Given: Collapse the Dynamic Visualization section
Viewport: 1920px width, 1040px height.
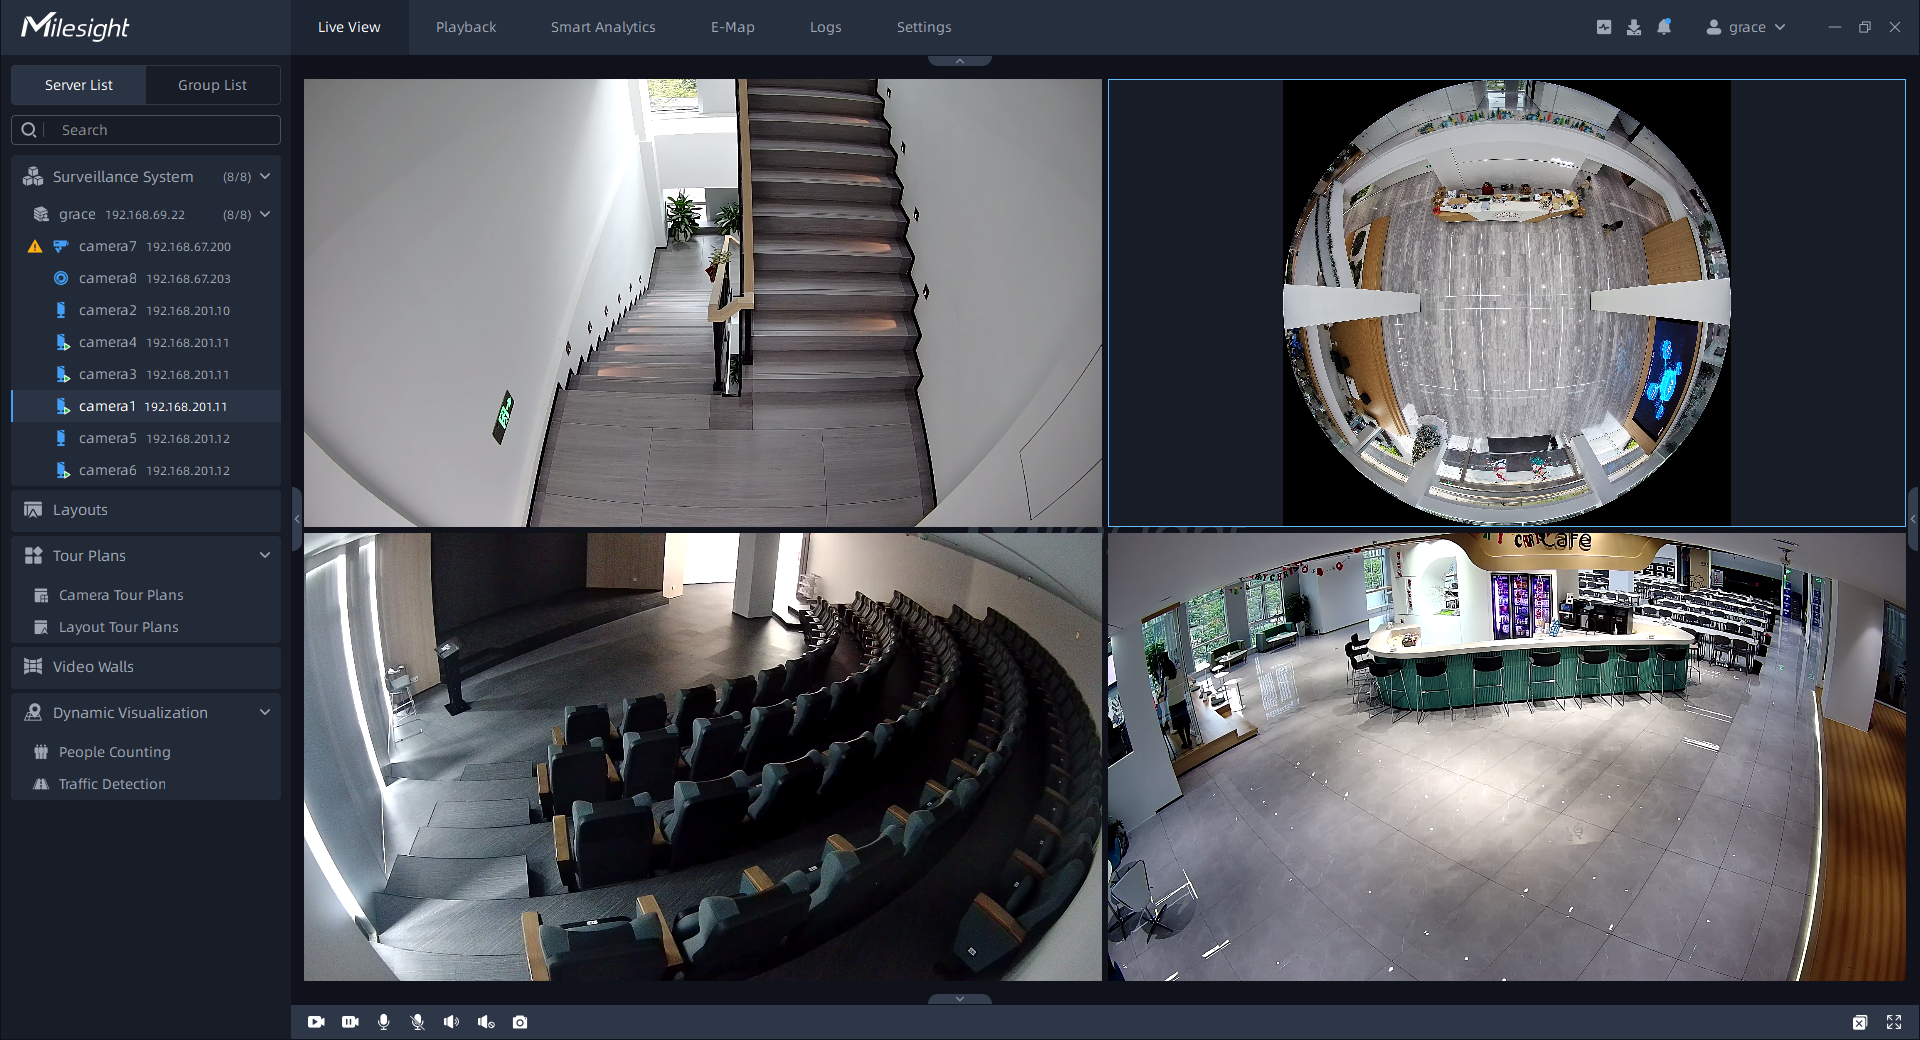Looking at the screenshot, I should (x=265, y=712).
